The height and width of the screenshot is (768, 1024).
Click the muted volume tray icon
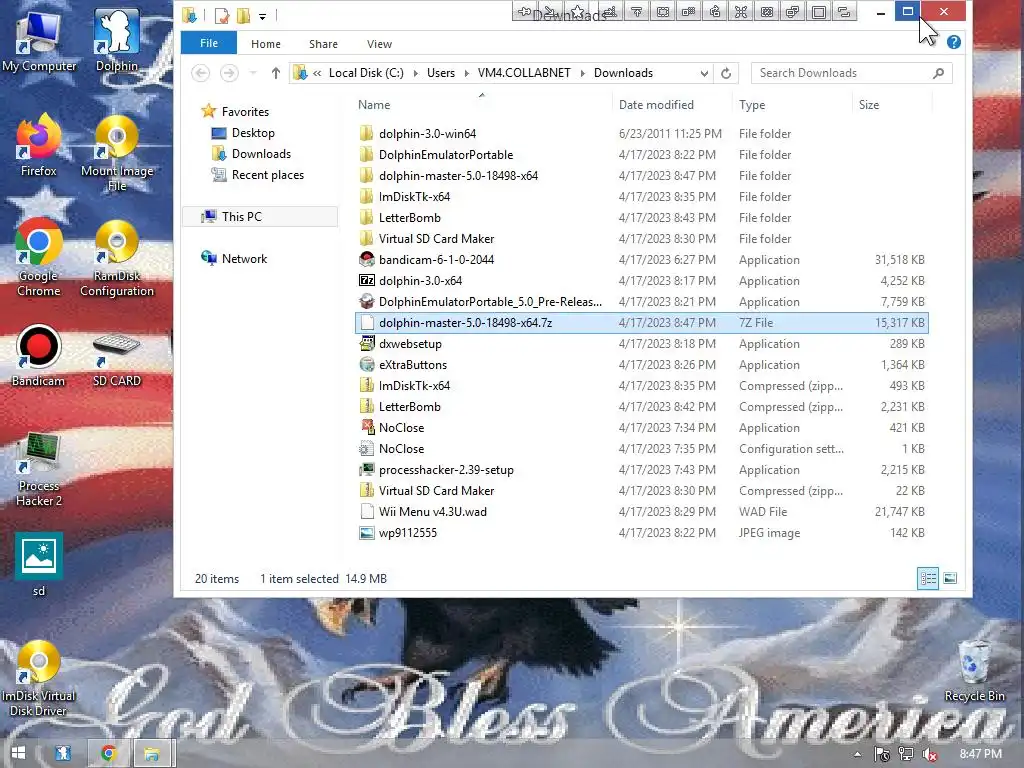point(930,754)
